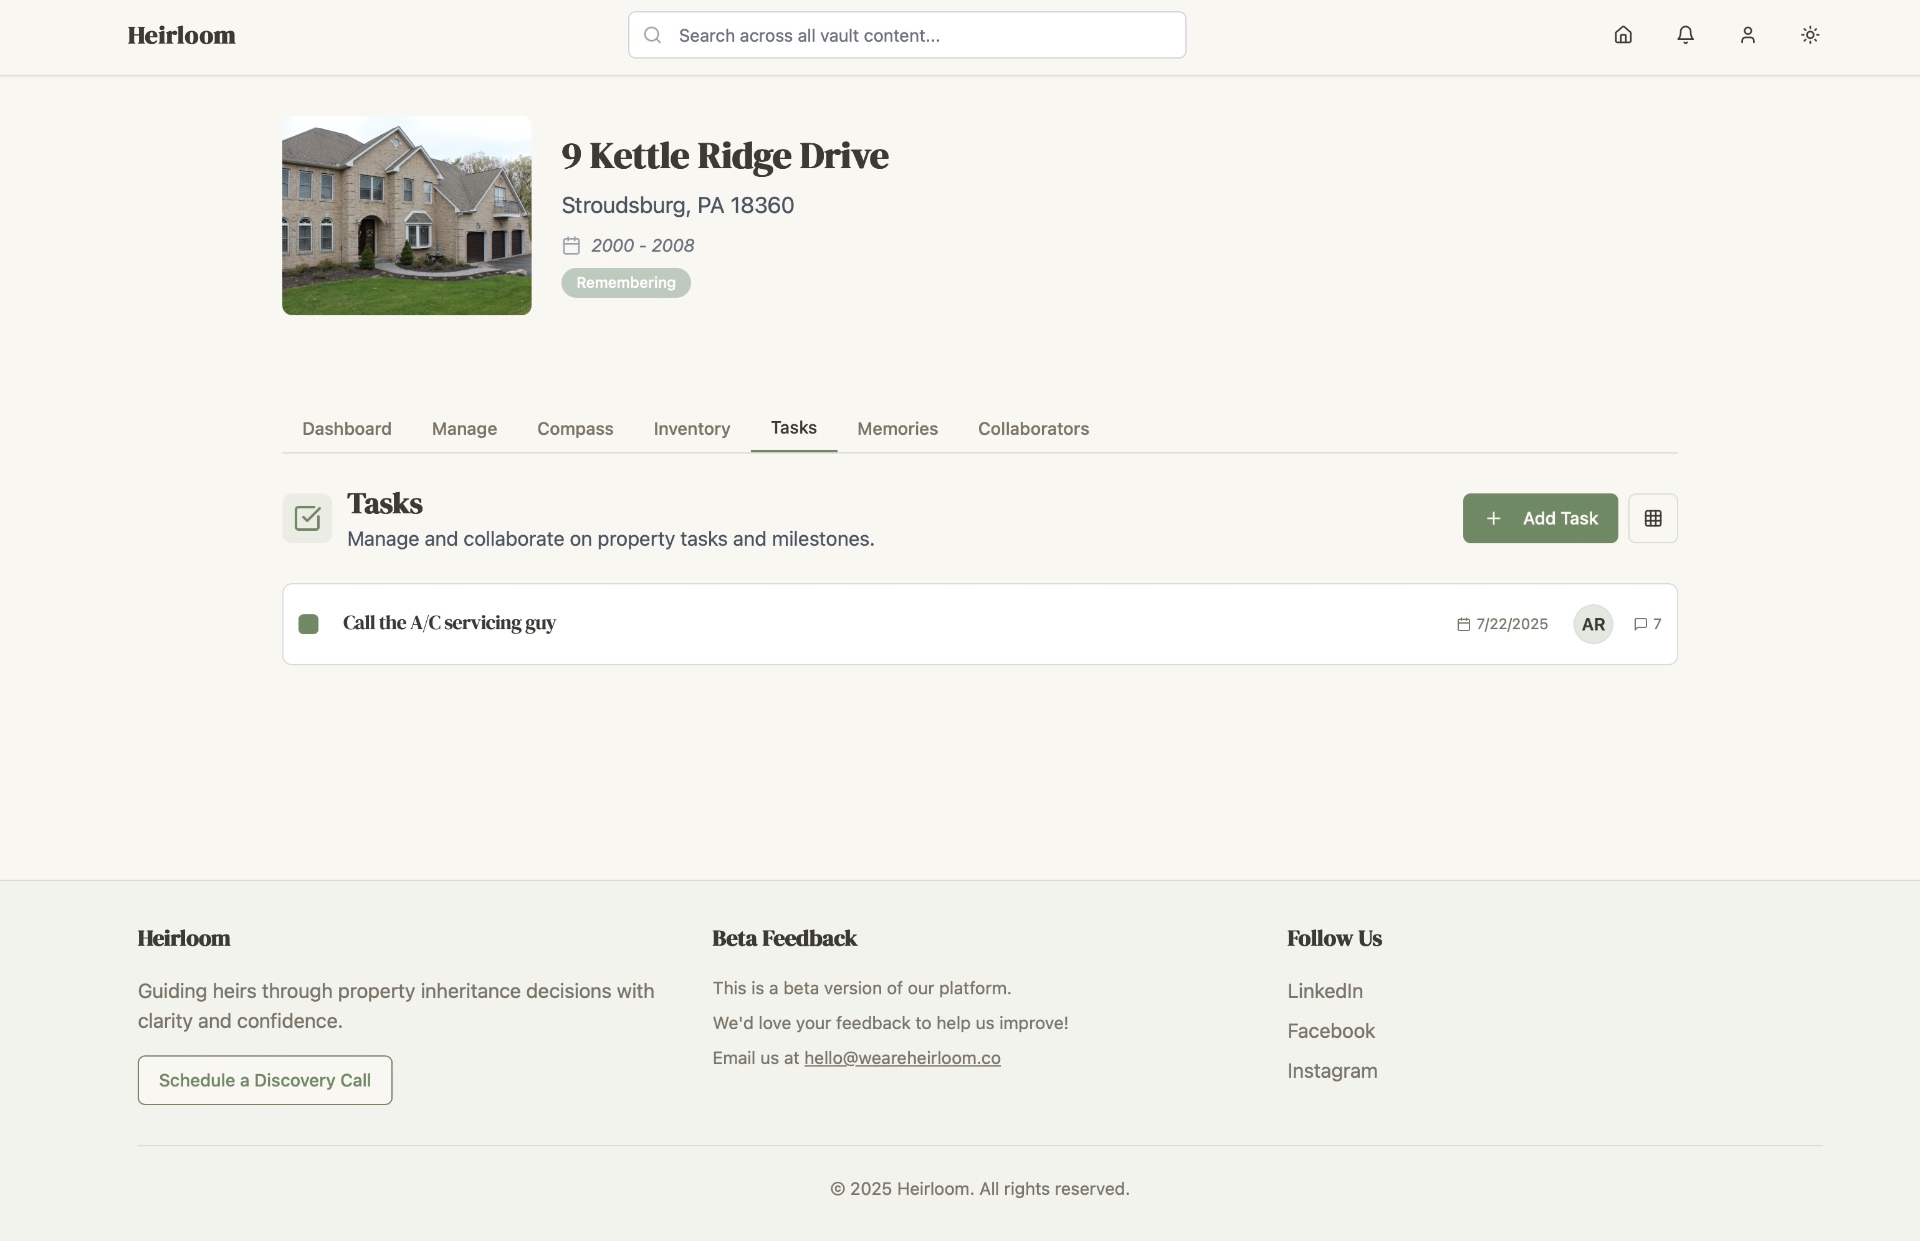The width and height of the screenshot is (1920, 1241).
Task: Check off Call the A/C servicing guy
Action: coord(308,624)
